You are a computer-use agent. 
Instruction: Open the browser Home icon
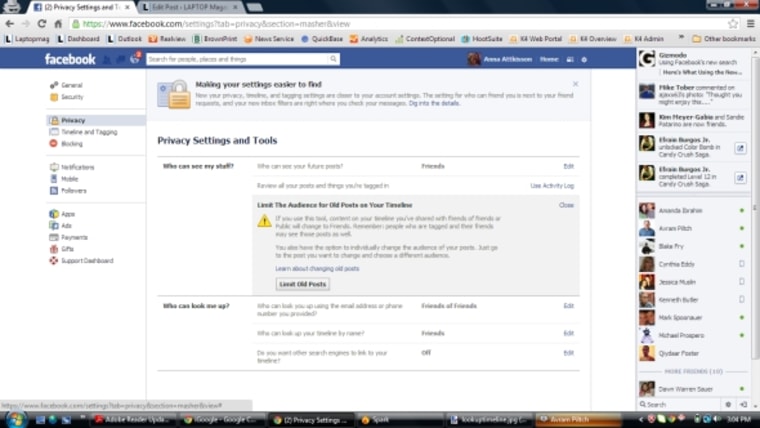(58, 24)
